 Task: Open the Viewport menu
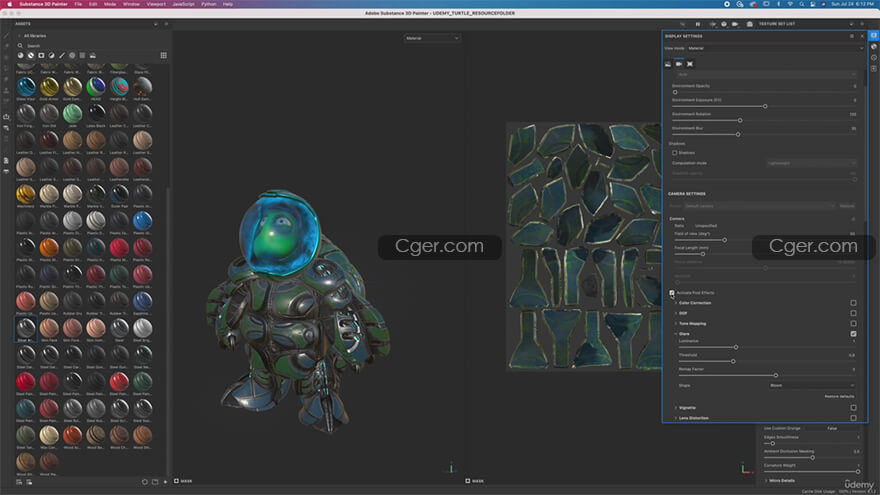156,4
